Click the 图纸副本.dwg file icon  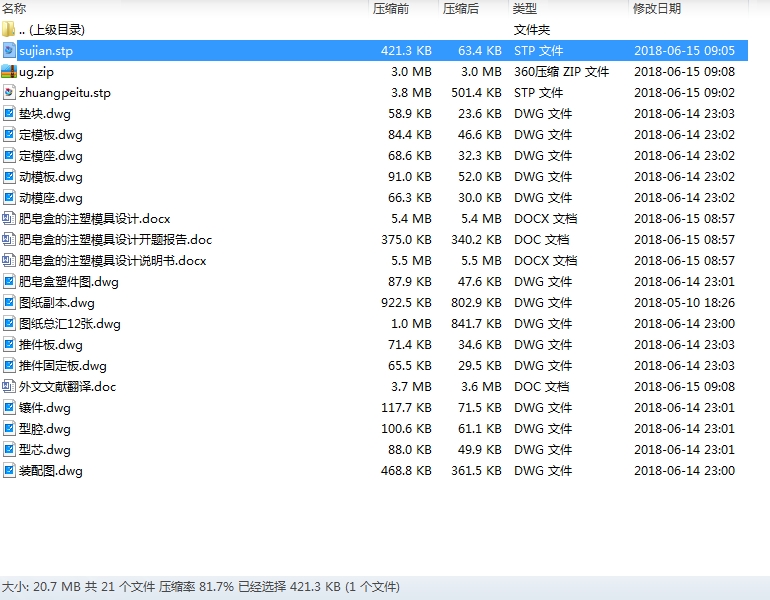point(8,302)
